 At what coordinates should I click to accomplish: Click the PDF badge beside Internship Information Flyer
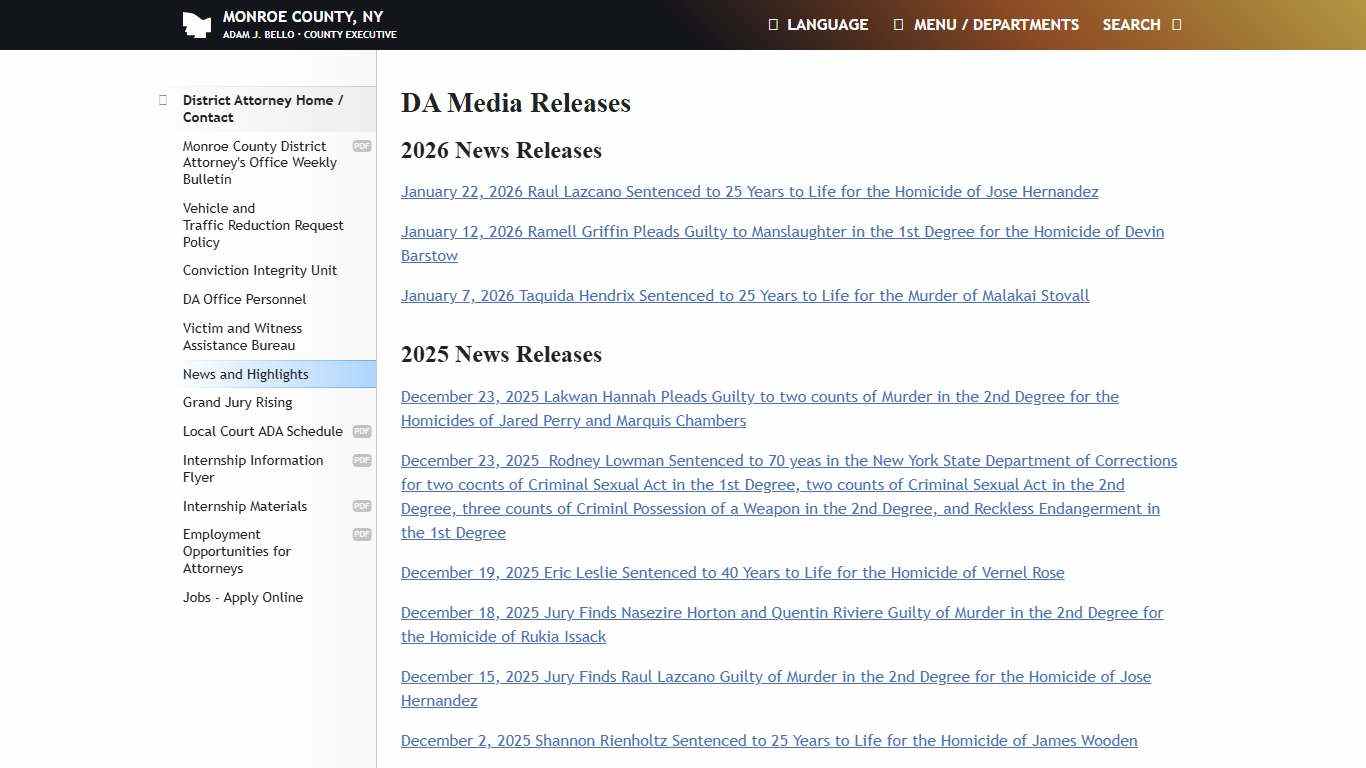point(362,461)
